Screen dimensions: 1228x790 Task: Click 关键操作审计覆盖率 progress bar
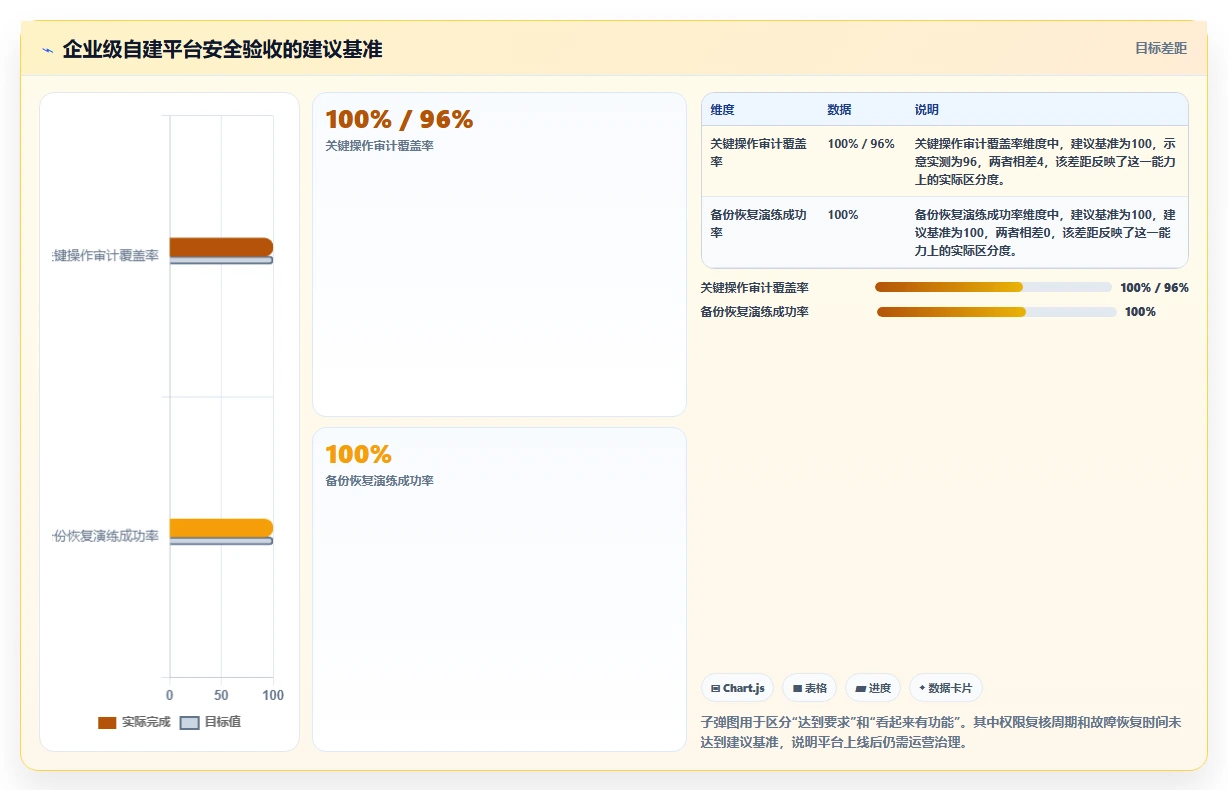coord(993,287)
